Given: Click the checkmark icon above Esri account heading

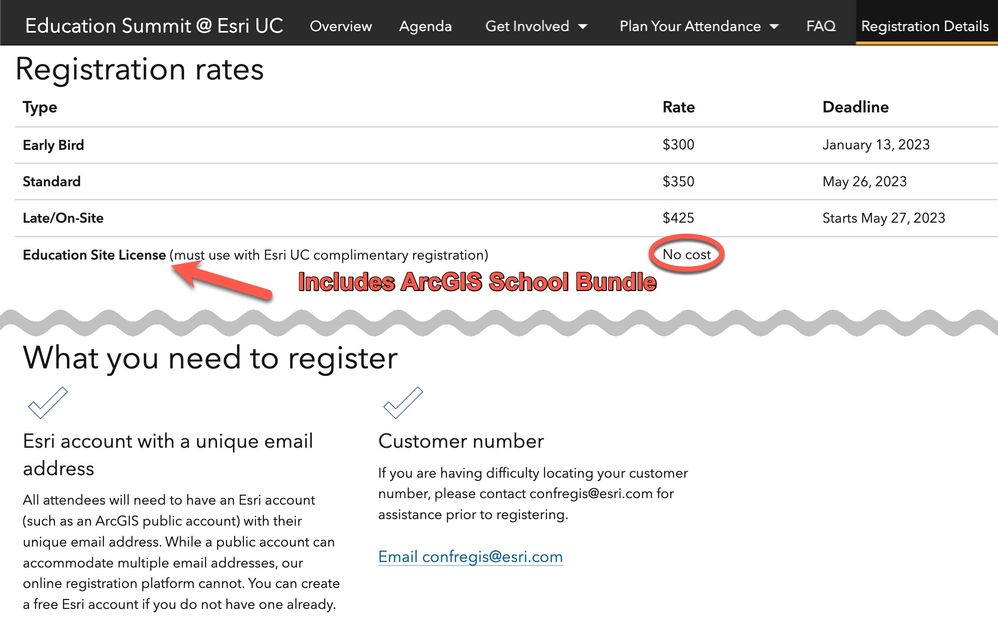Looking at the screenshot, I should click(x=48, y=402).
